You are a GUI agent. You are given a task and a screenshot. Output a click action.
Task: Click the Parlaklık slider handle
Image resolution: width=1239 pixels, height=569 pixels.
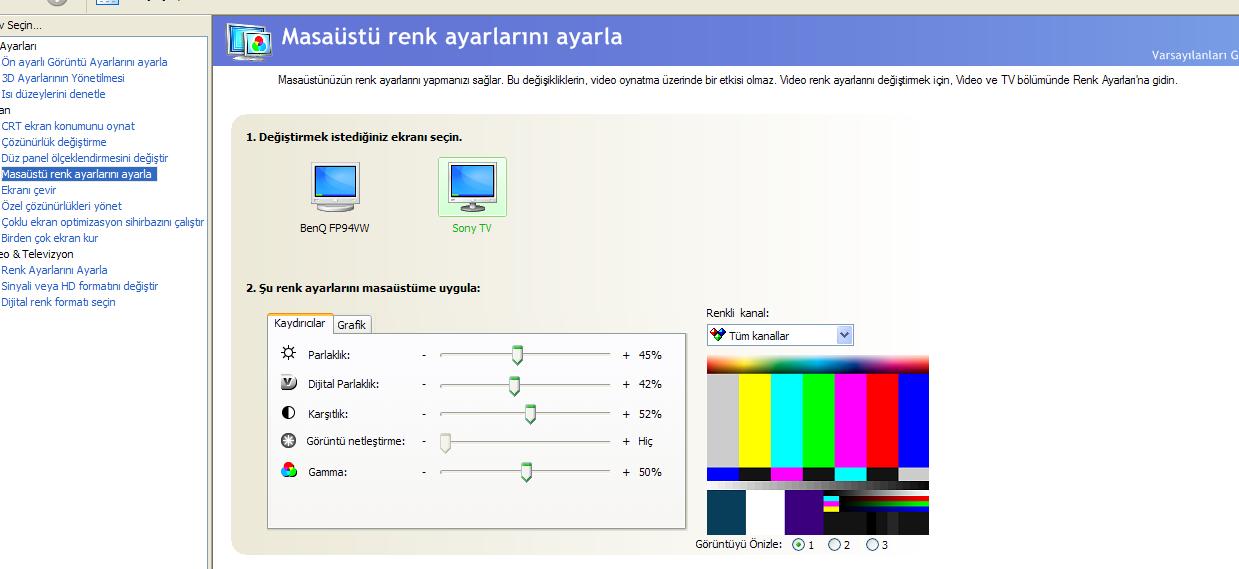(517, 355)
